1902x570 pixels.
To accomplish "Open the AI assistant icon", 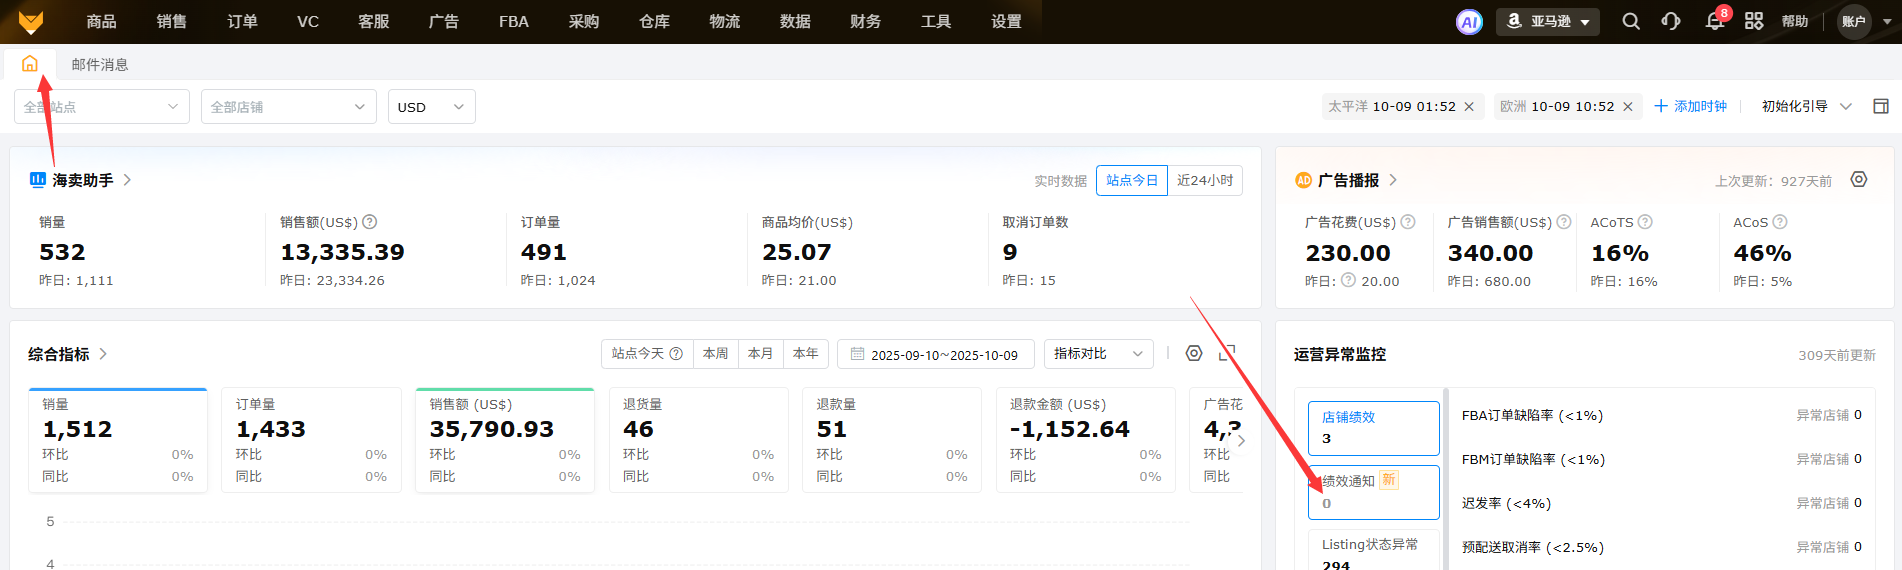I will point(1469,22).
